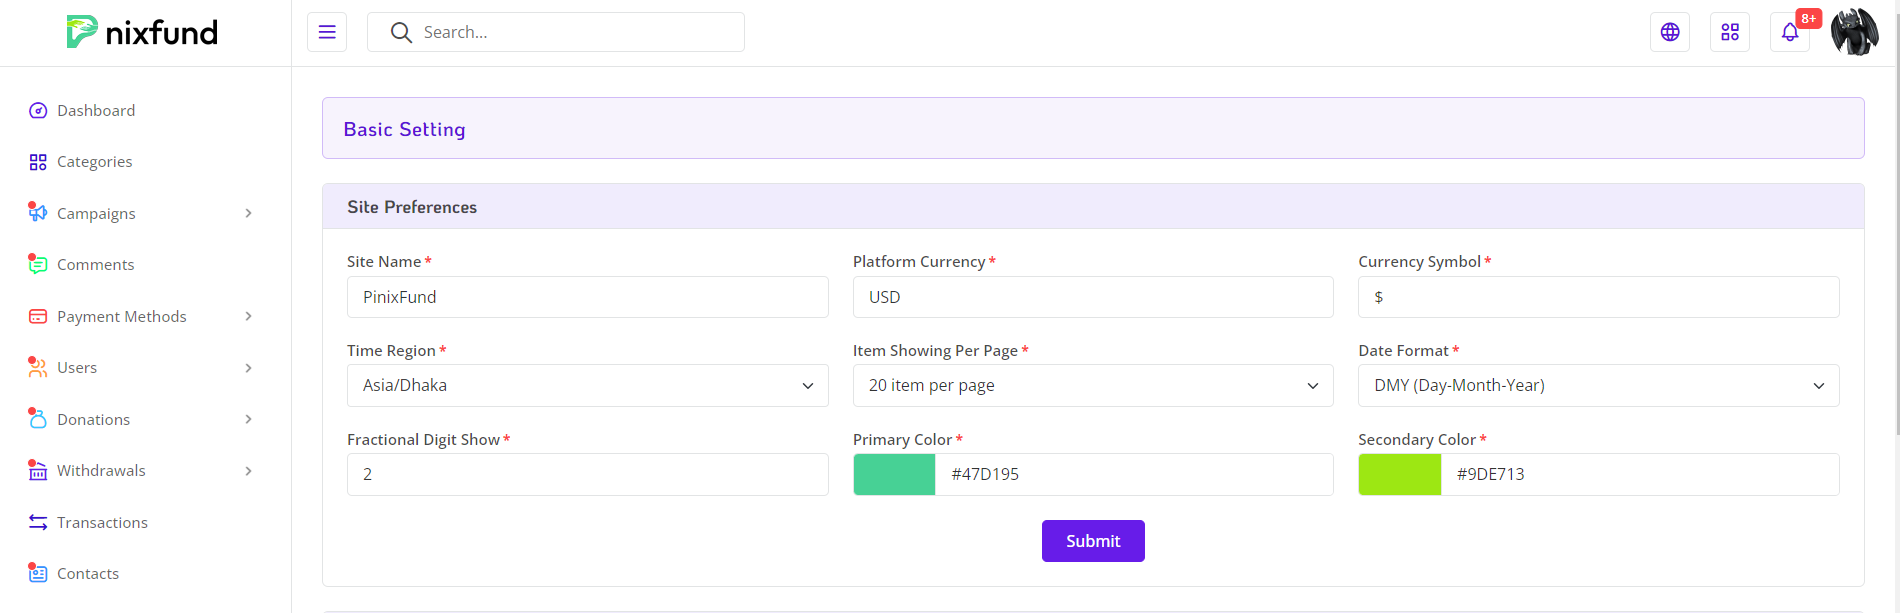The image size is (1900, 613).
Task: Open the apps grid icon in header
Action: point(1729,32)
